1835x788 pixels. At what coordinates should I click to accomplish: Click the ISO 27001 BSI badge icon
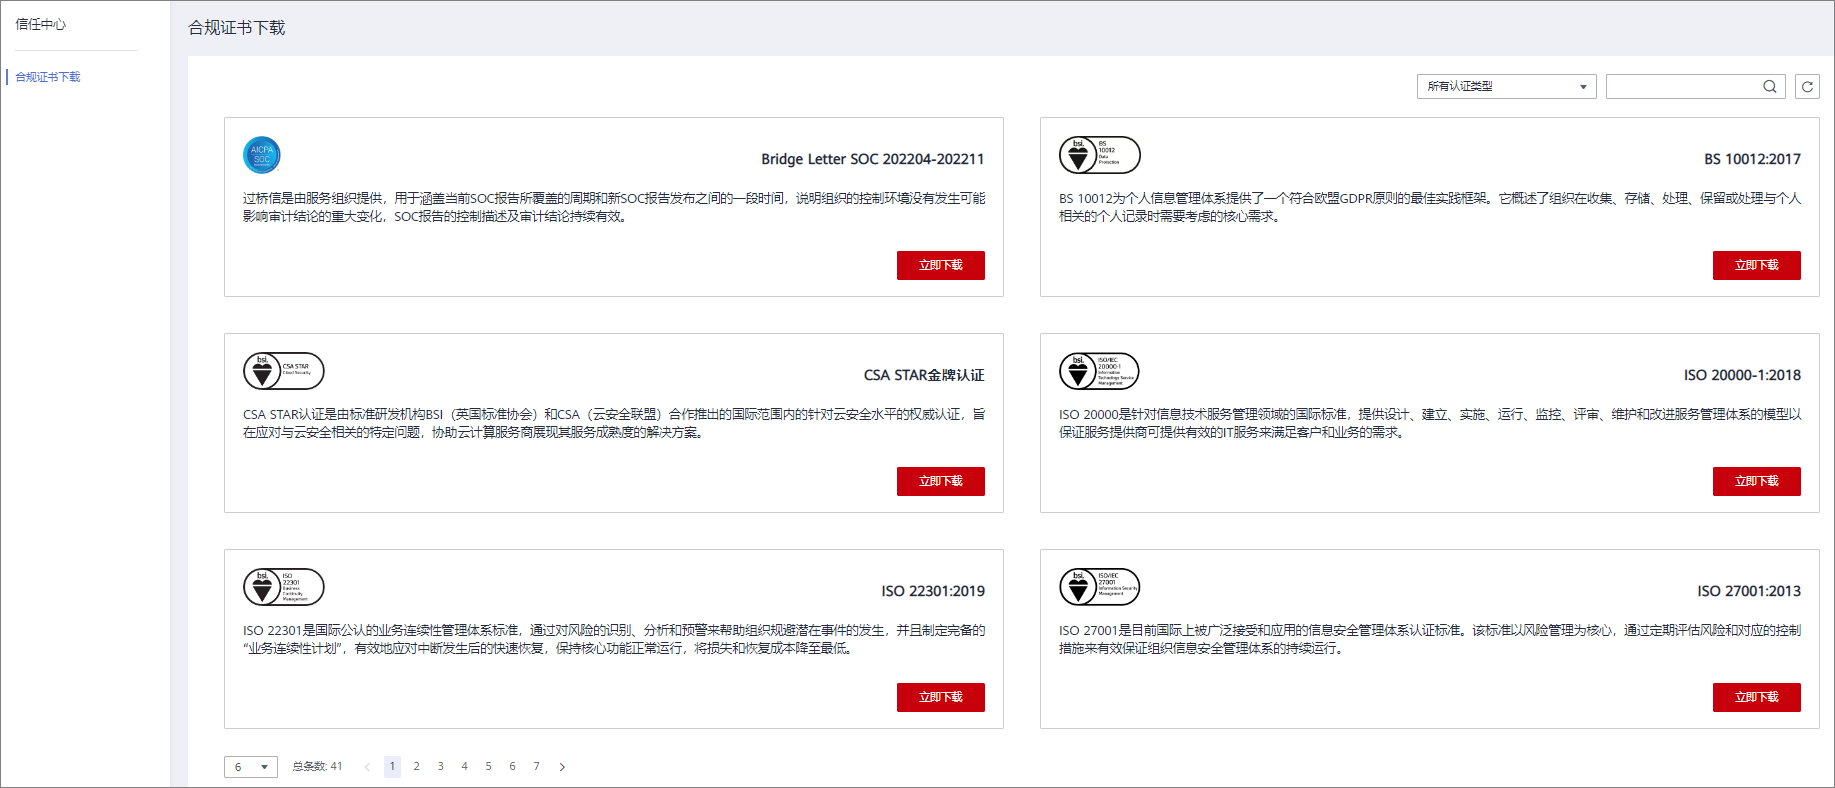(x=1099, y=587)
